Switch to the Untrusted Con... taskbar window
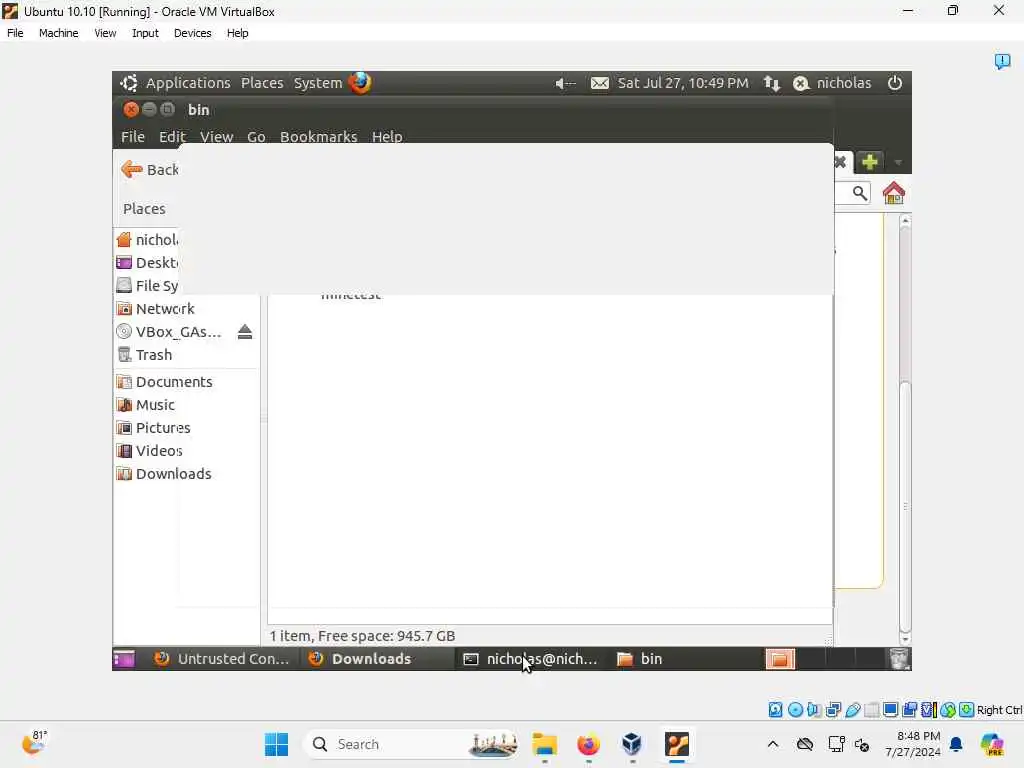The height and width of the screenshot is (768, 1024). click(222, 659)
